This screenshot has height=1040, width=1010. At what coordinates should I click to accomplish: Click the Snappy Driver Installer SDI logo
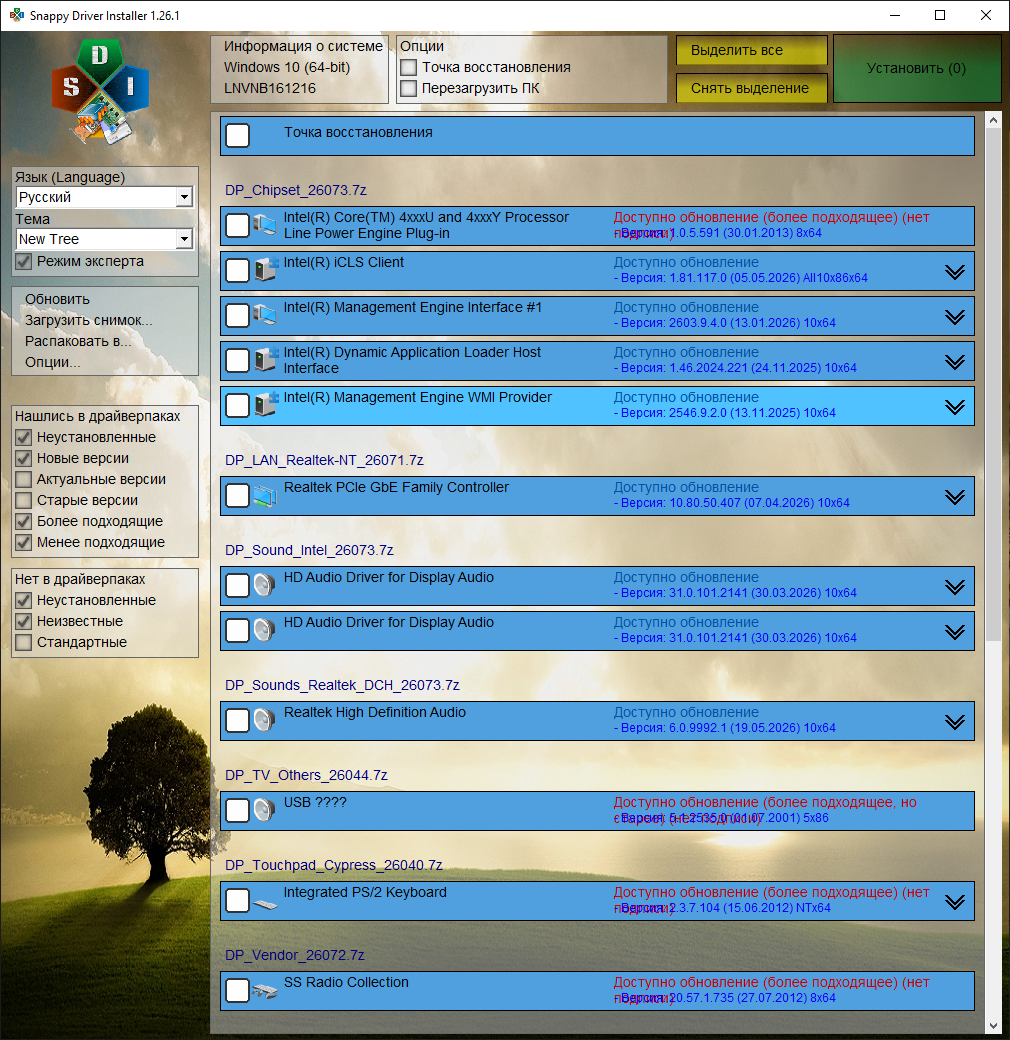[101, 92]
